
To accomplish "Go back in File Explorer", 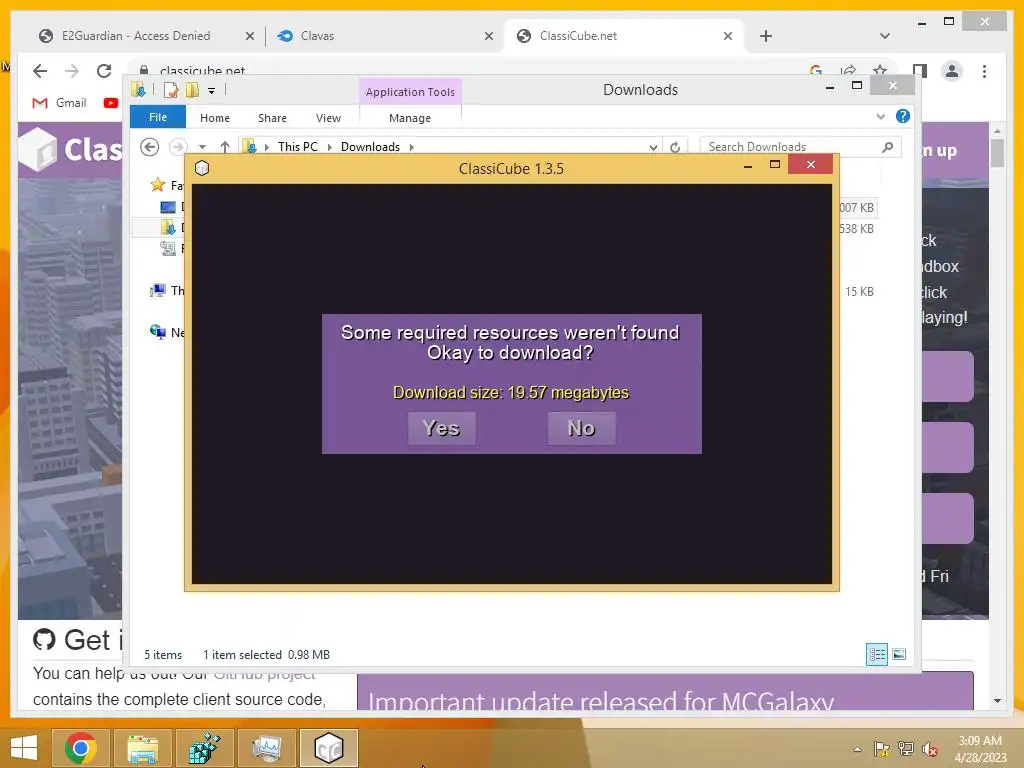I will (150, 147).
